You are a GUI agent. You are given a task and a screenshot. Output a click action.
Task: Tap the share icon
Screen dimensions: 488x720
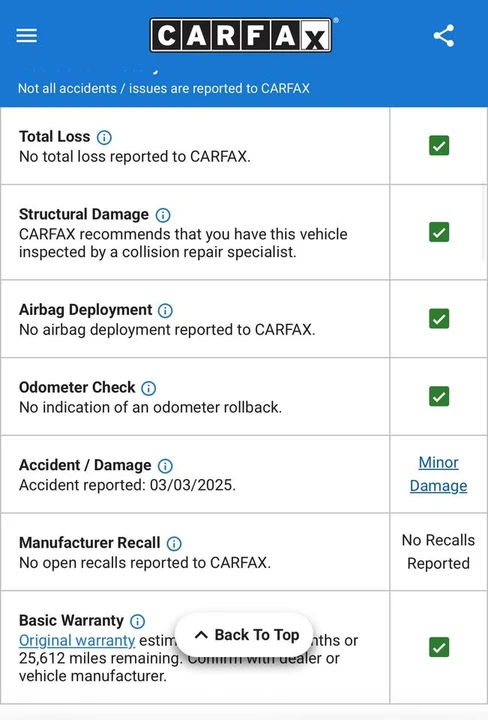coord(443,35)
